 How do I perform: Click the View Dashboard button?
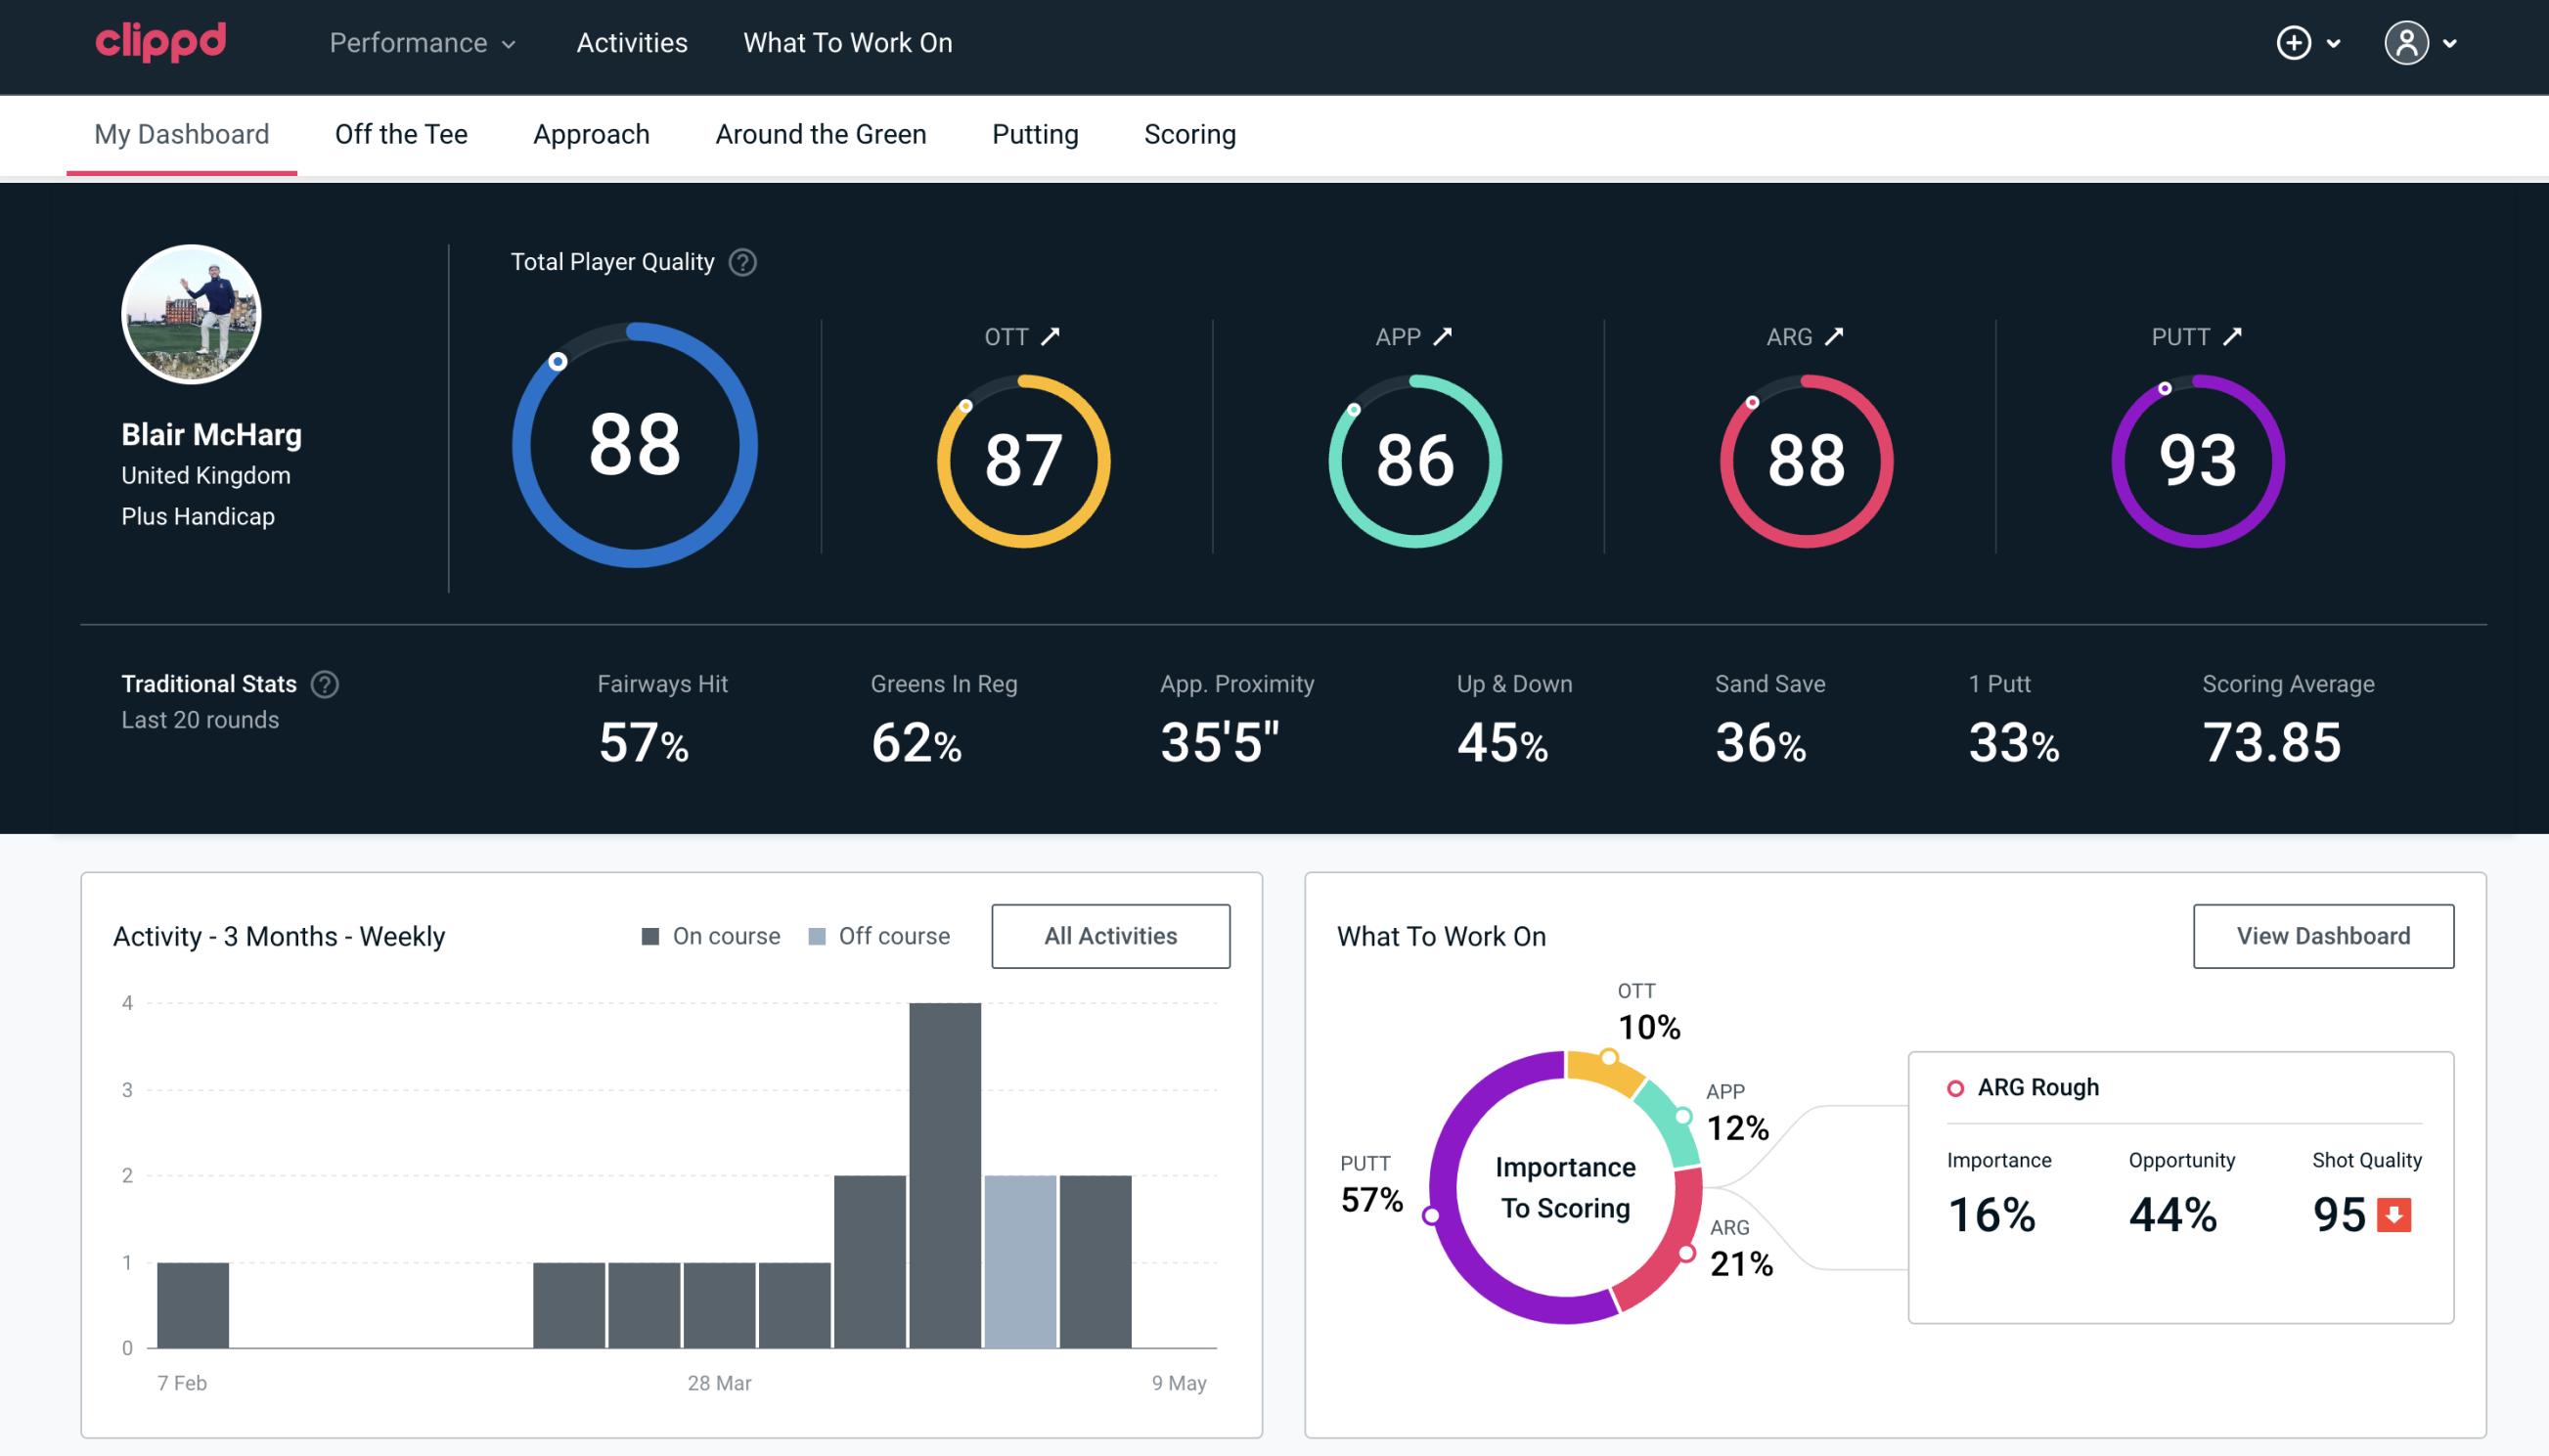[x=2321, y=935]
